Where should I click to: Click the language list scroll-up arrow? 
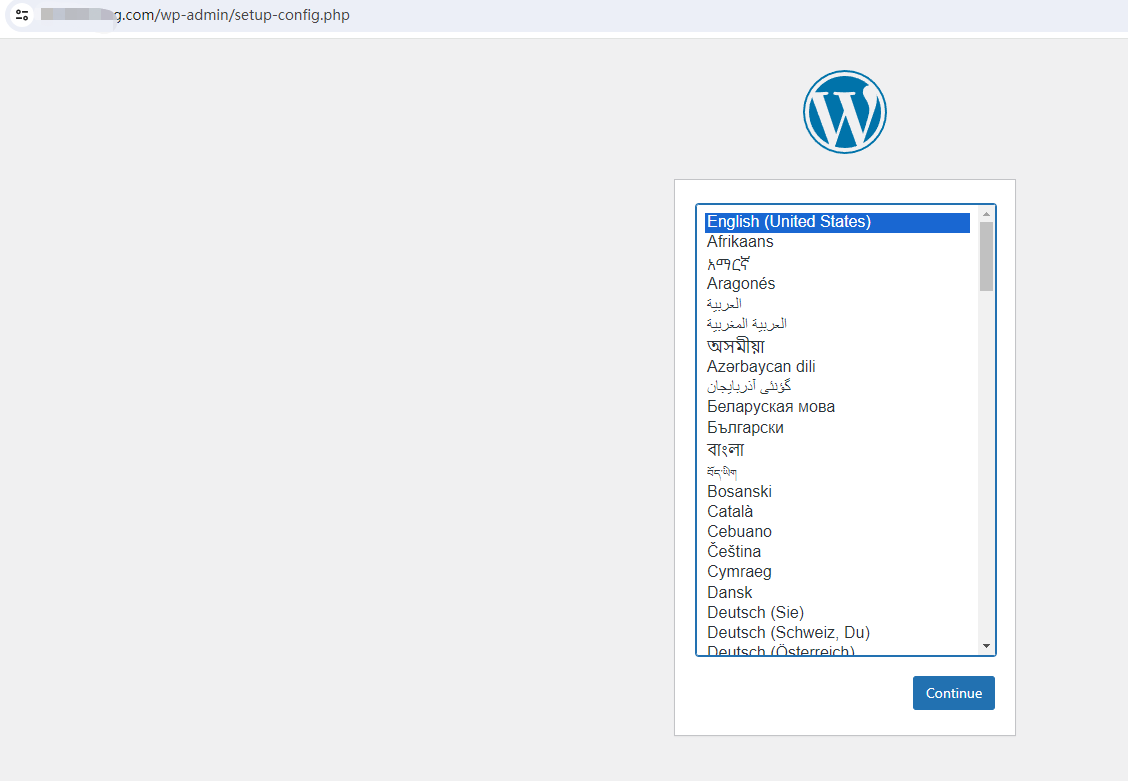986,214
